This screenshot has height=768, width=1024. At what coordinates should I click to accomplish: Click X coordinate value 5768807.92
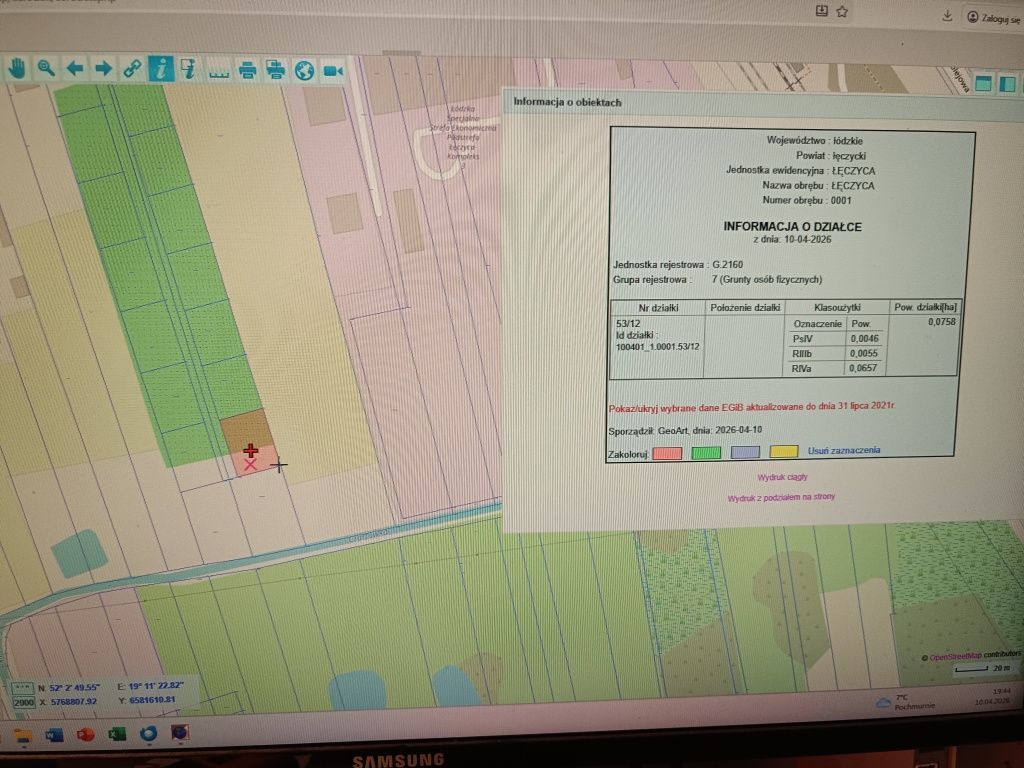(x=73, y=701)
